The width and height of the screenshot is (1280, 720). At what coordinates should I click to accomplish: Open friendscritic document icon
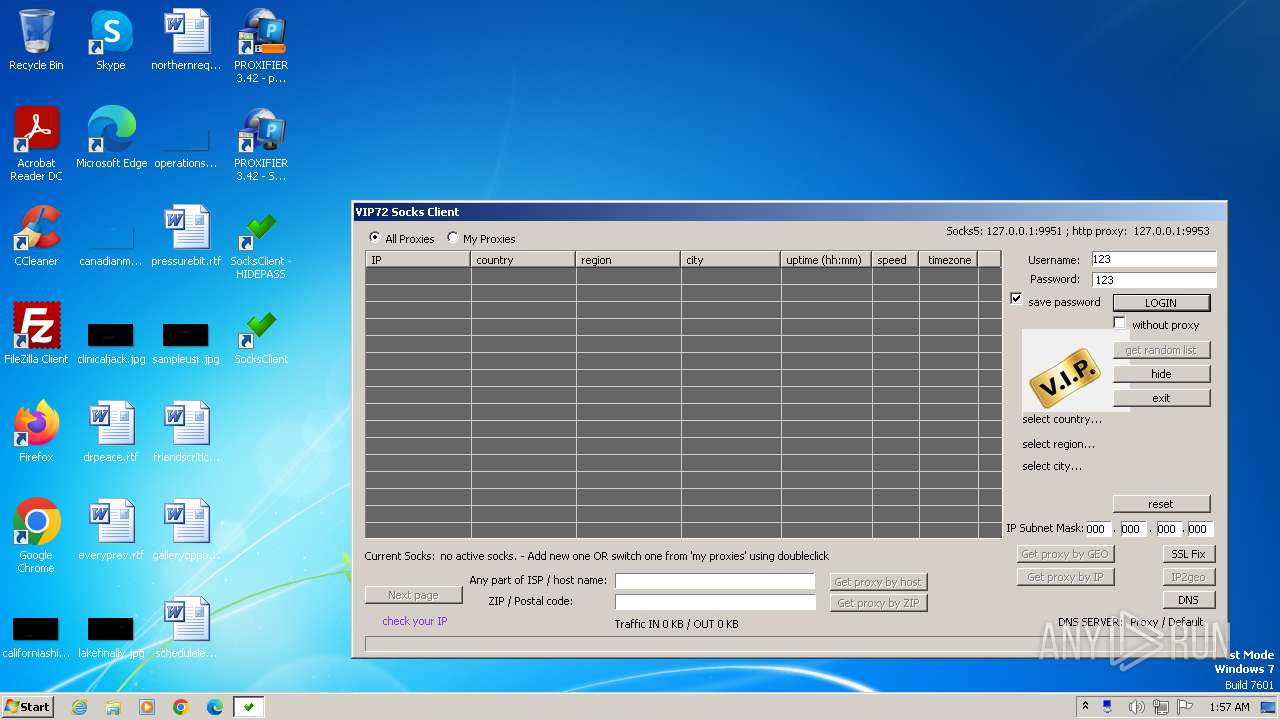[x=186, y=432]
